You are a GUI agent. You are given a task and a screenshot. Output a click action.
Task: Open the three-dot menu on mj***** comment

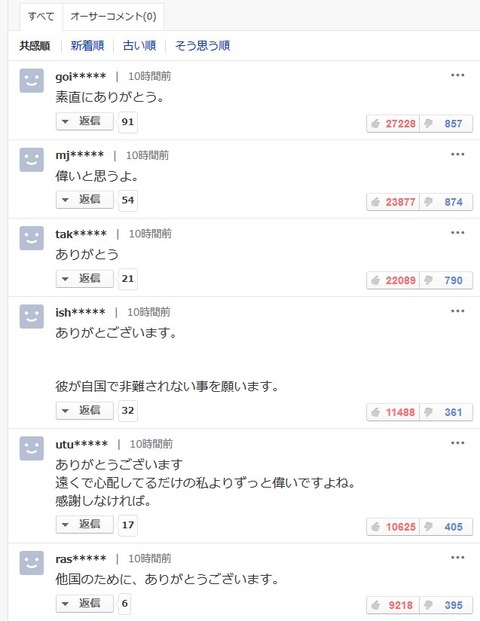[457, 154]
